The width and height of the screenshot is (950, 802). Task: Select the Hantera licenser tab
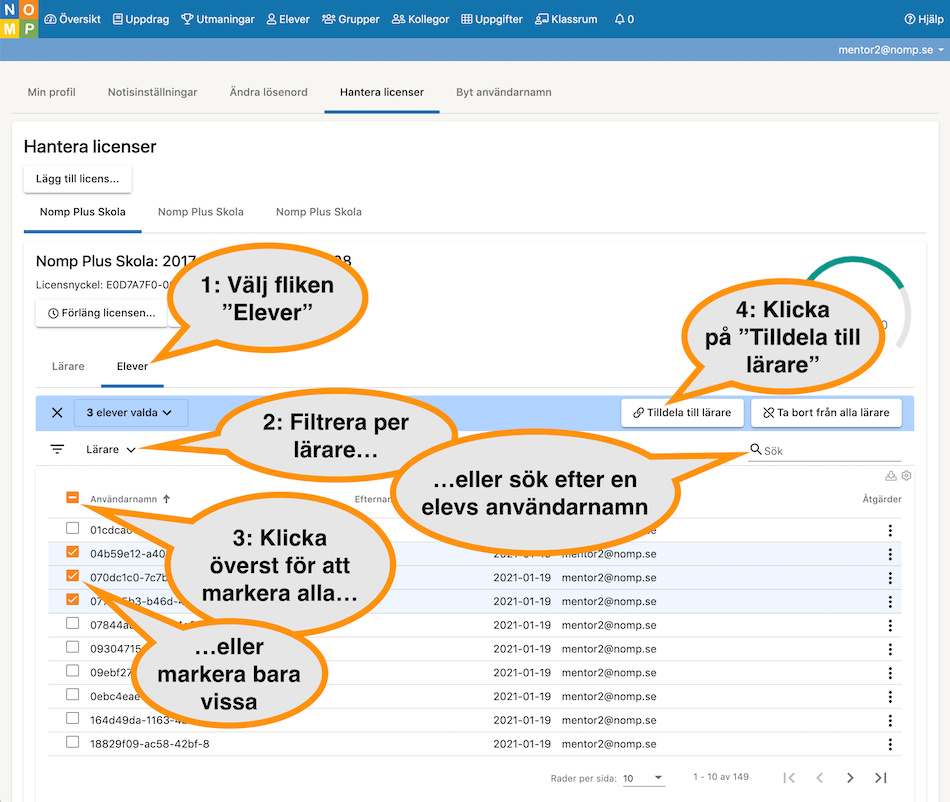[x=382, y=92]
